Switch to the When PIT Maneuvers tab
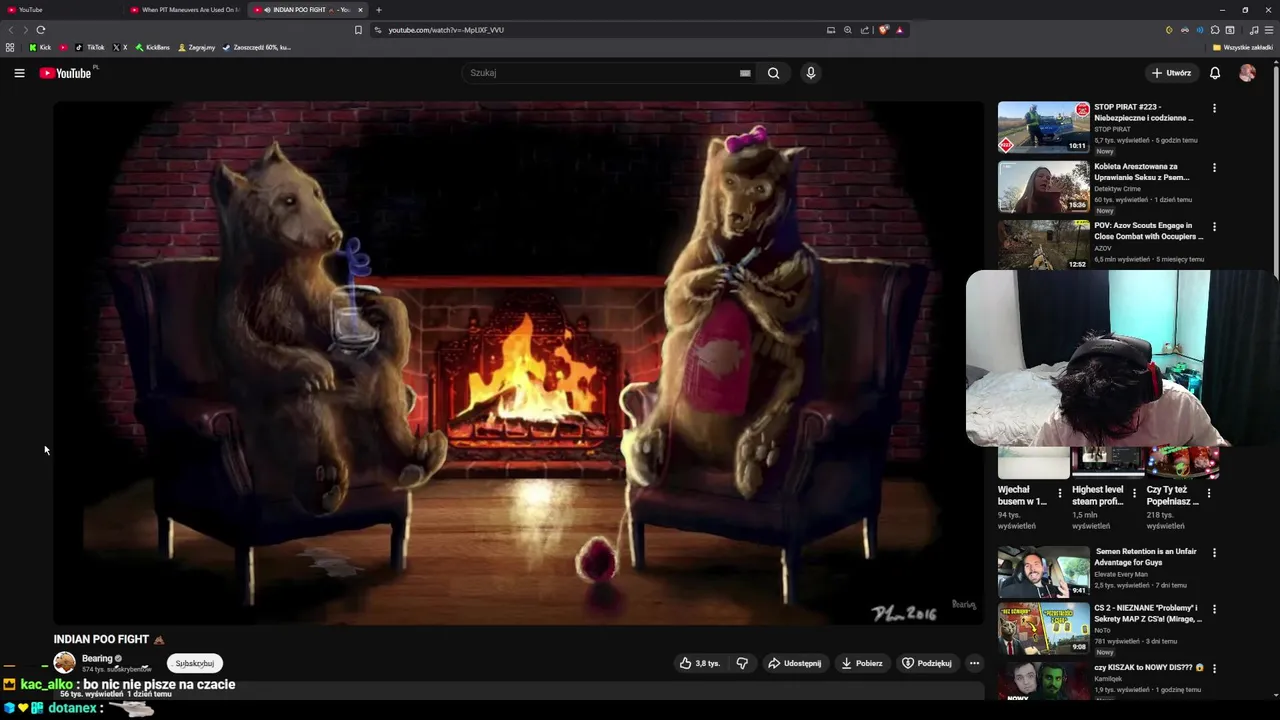 point(185,10)
